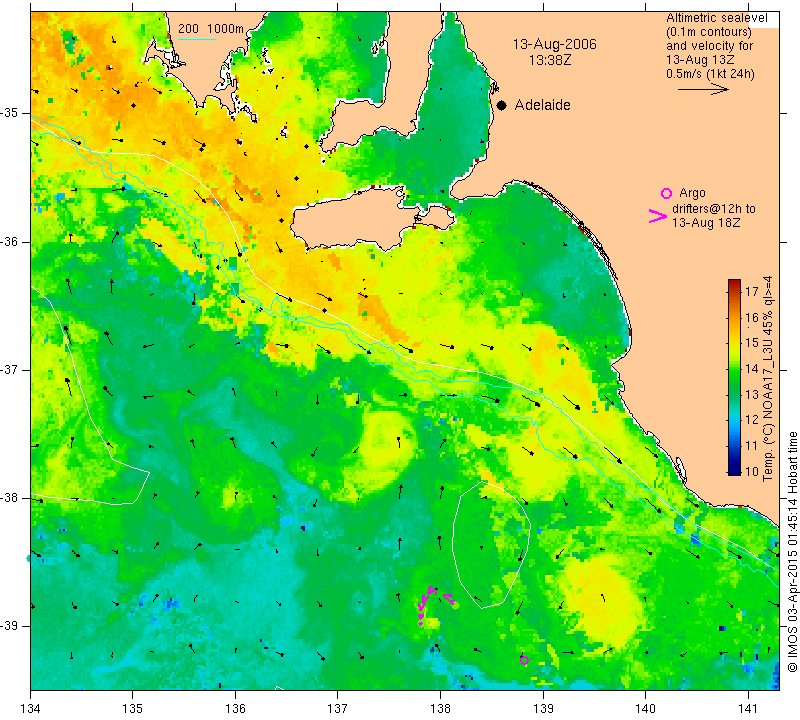
Task: Click longitude axis label 138
Action: (x=440, y=709)
